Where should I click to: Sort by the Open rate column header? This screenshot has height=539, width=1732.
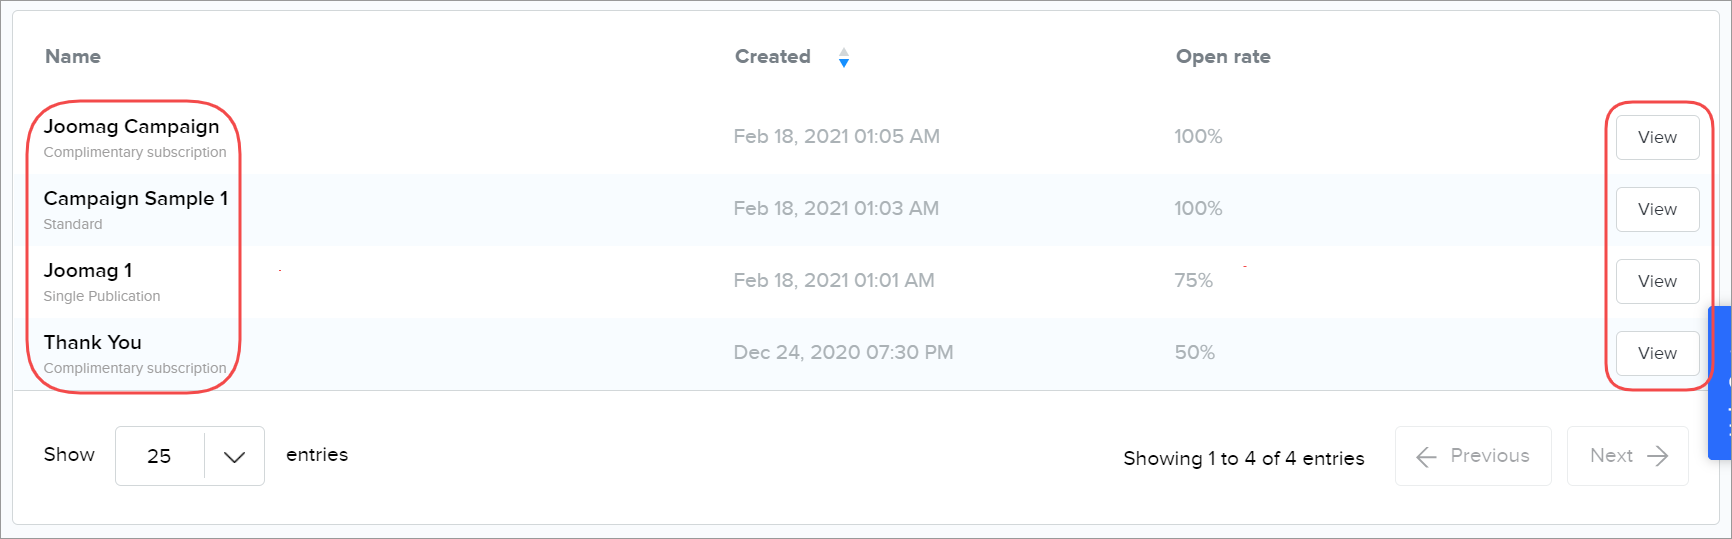[x=1223, y=57]
